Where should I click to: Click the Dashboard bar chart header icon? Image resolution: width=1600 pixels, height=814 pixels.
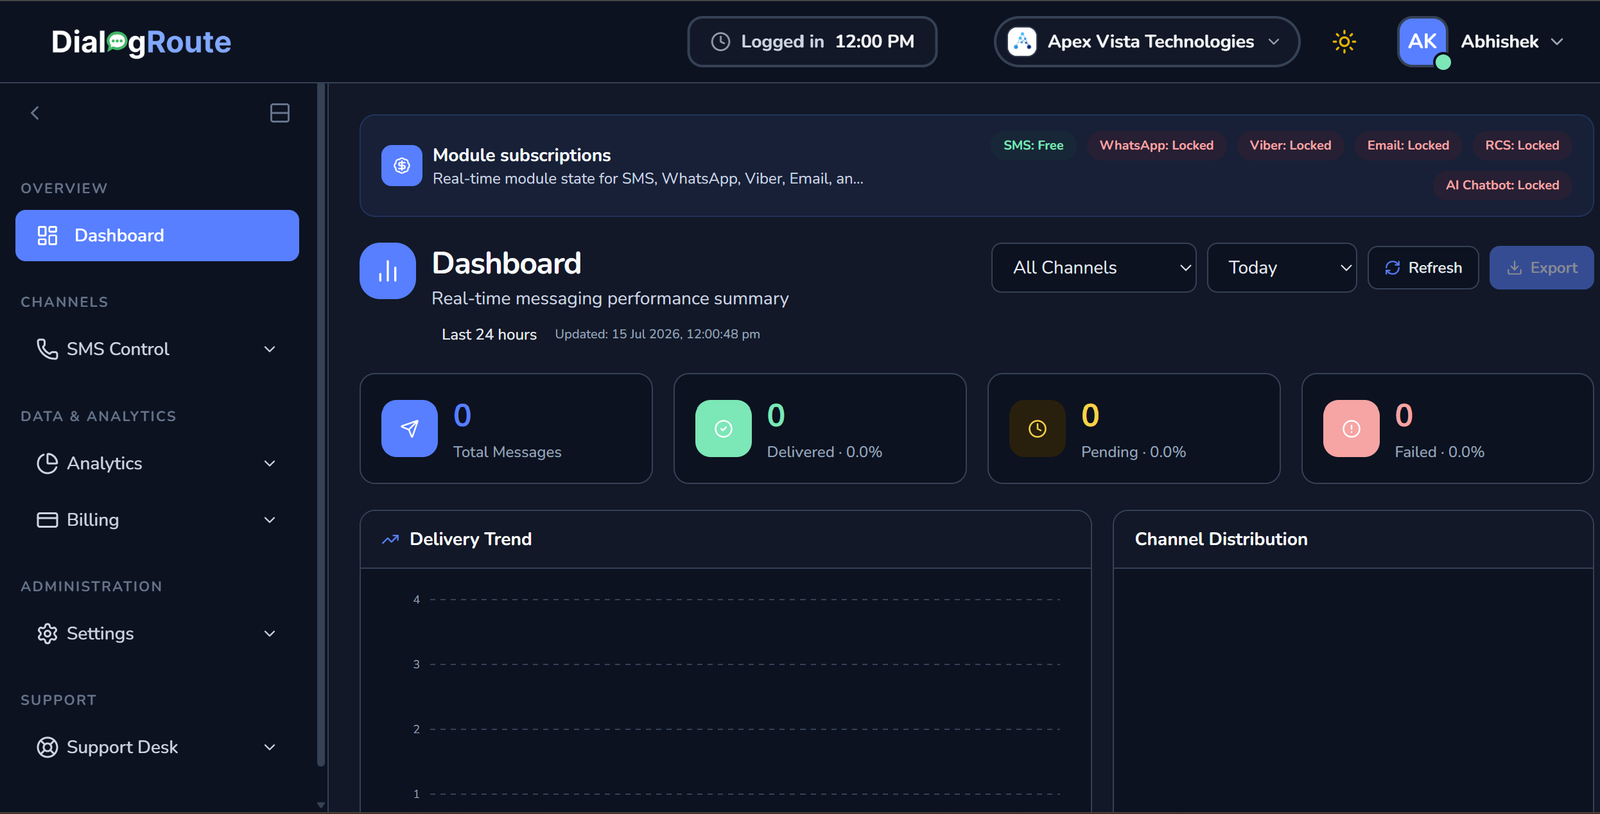point(388,271)
